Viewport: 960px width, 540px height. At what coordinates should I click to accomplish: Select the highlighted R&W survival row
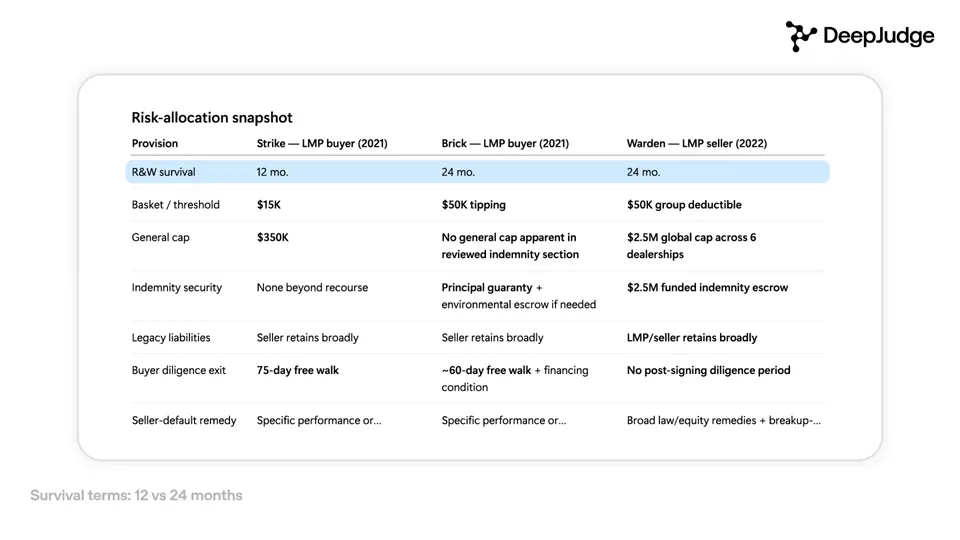(x=478, y=172)
